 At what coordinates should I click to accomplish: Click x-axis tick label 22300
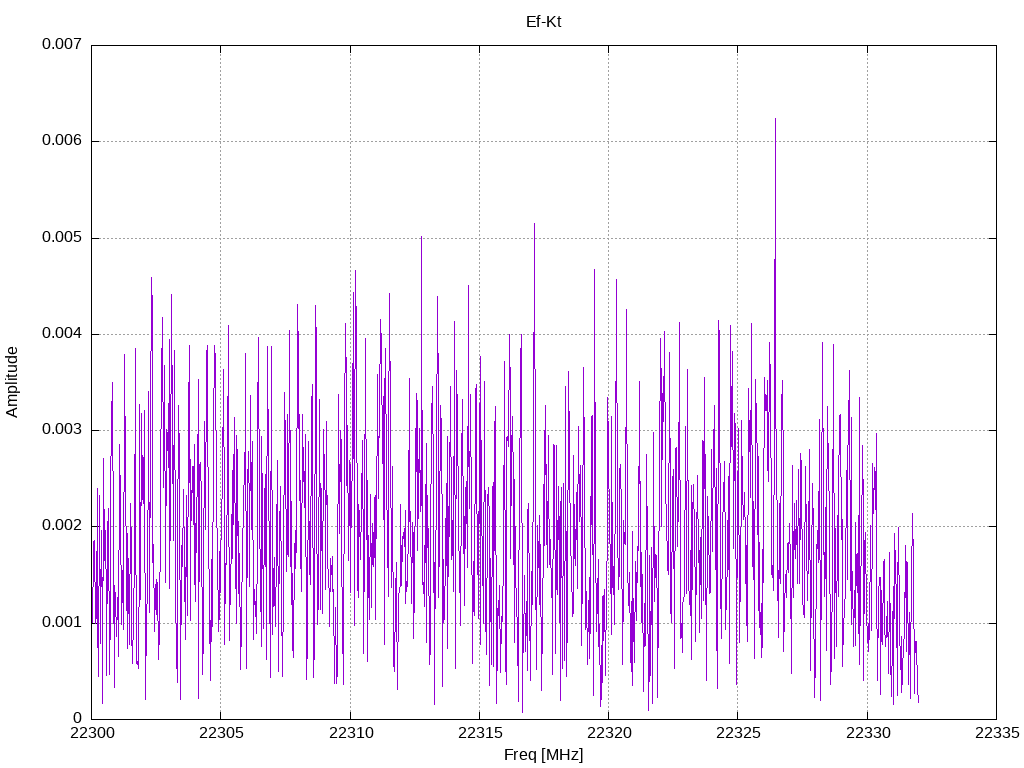(x=91, y=733)
